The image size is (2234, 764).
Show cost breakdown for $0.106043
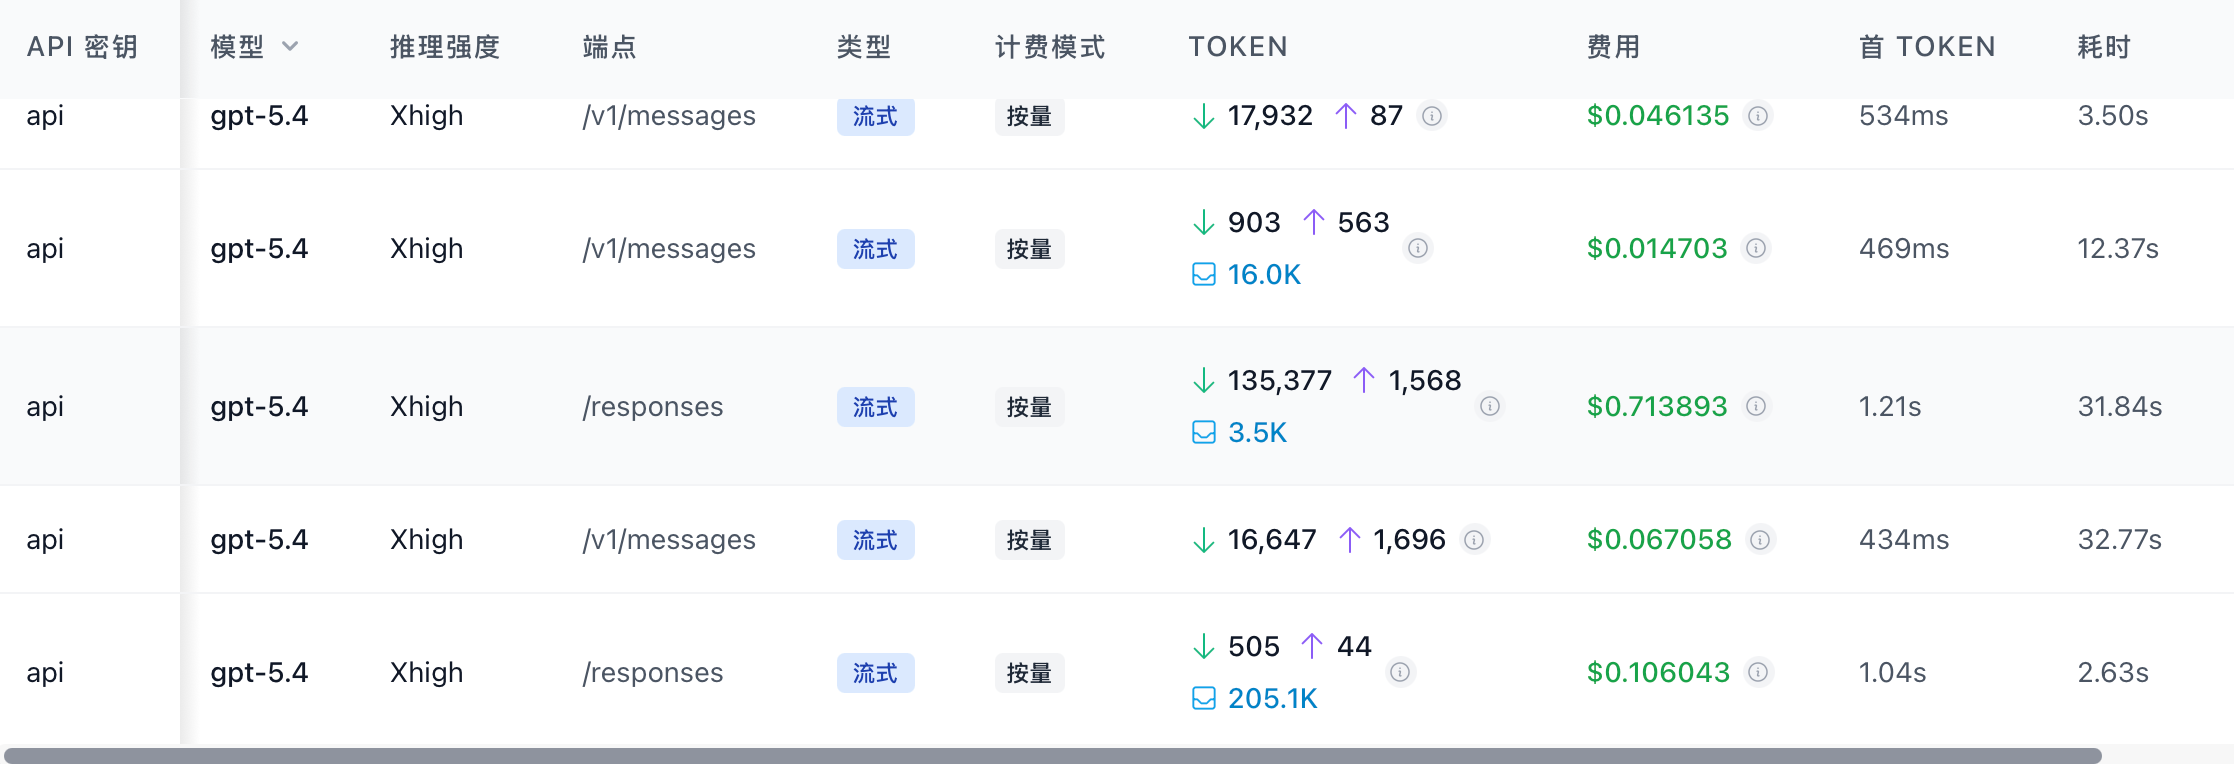coord(1758,672)
